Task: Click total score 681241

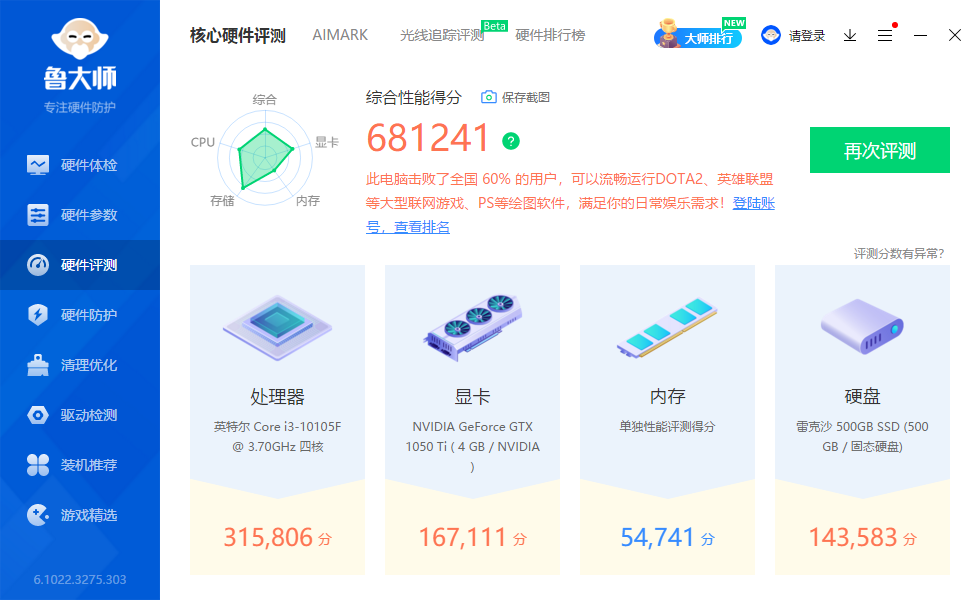Action: pyautogui.click(x=428, y=138)
